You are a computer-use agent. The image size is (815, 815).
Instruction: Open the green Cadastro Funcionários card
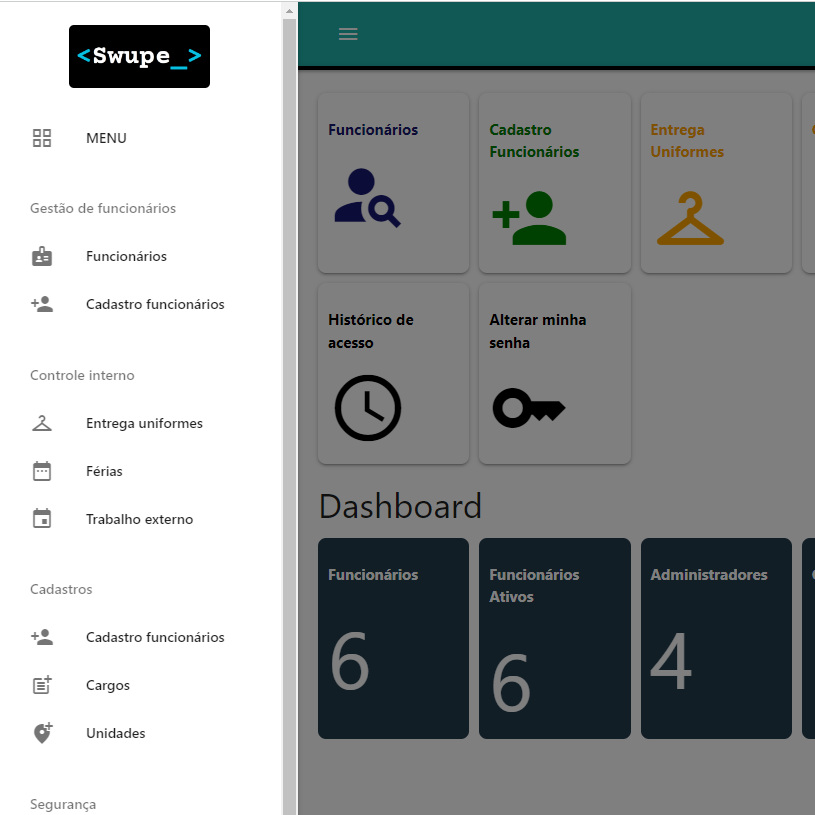tap(554, 183)
